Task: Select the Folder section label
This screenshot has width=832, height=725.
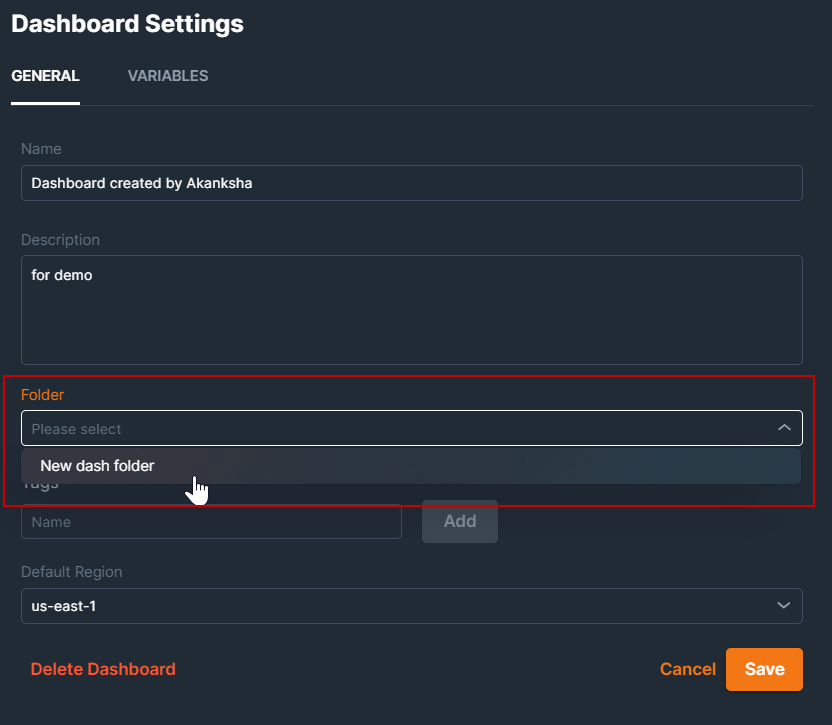Action: tap(42, 394)
